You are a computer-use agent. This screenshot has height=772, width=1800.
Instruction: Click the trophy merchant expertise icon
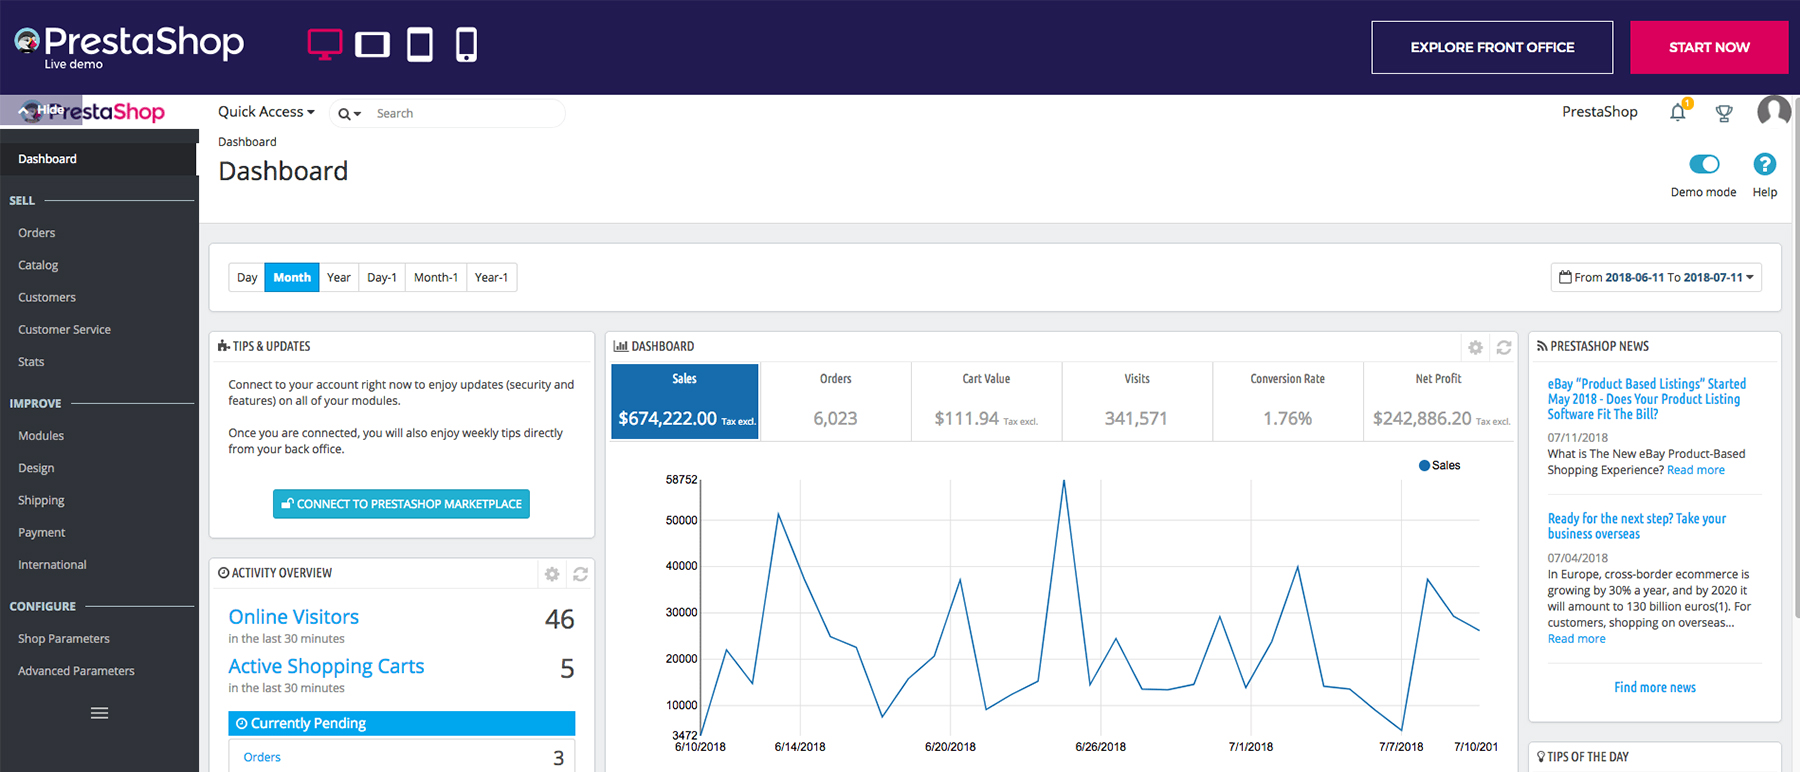(1724, 113)
